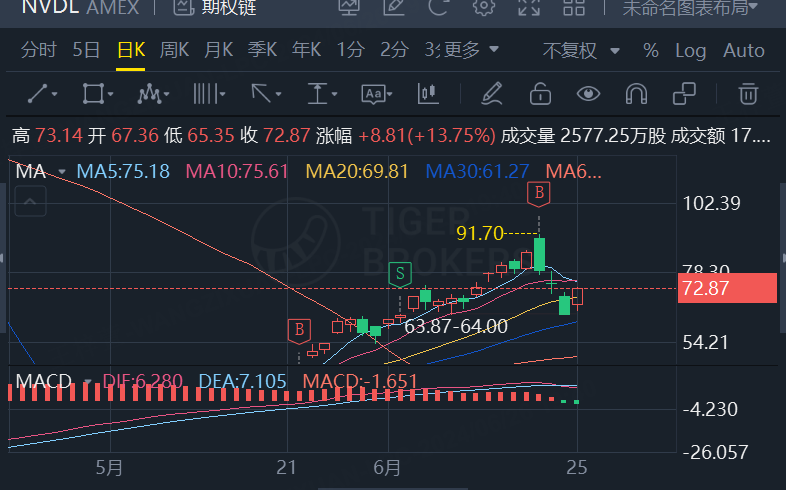Open the candlestick chart style tool
The width and height of the screenshot is (786, 490).
click(x=428, y=94)
